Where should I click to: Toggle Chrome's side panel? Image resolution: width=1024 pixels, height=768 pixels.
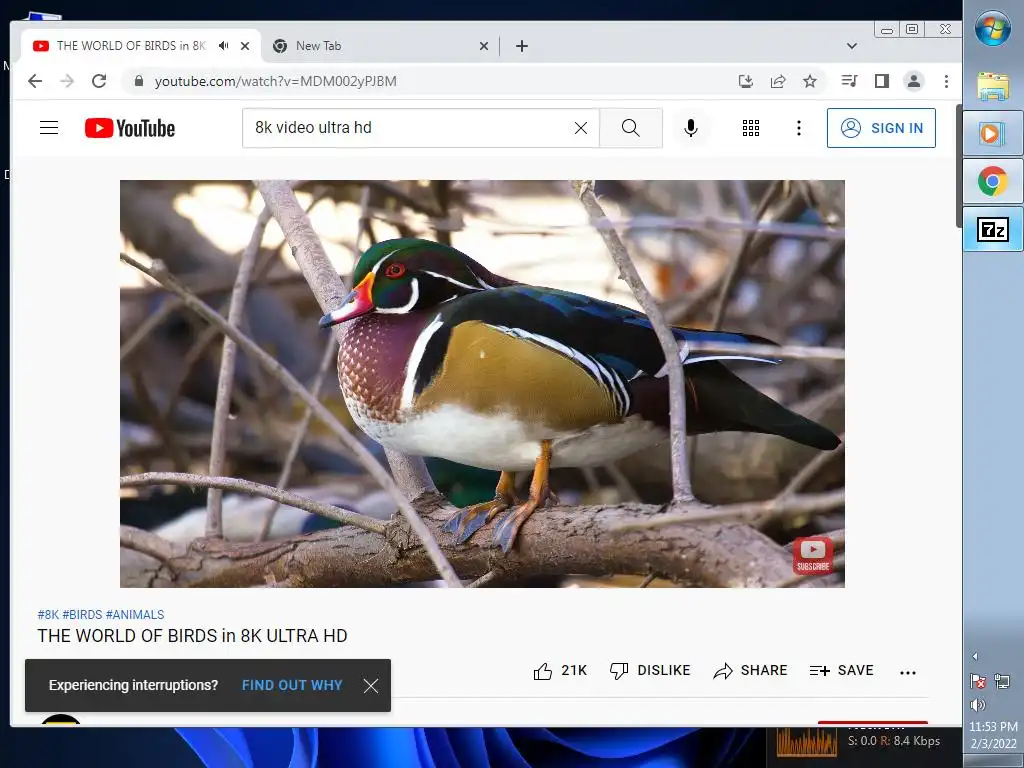tap(882, 81)
